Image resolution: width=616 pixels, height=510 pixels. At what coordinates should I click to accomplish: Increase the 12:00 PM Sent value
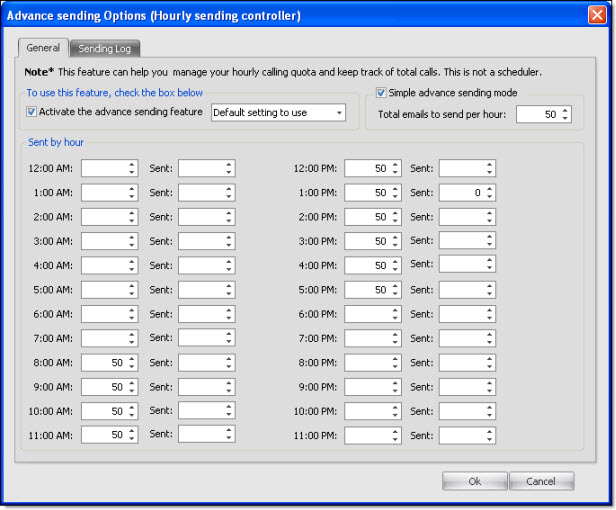(490, 164)
